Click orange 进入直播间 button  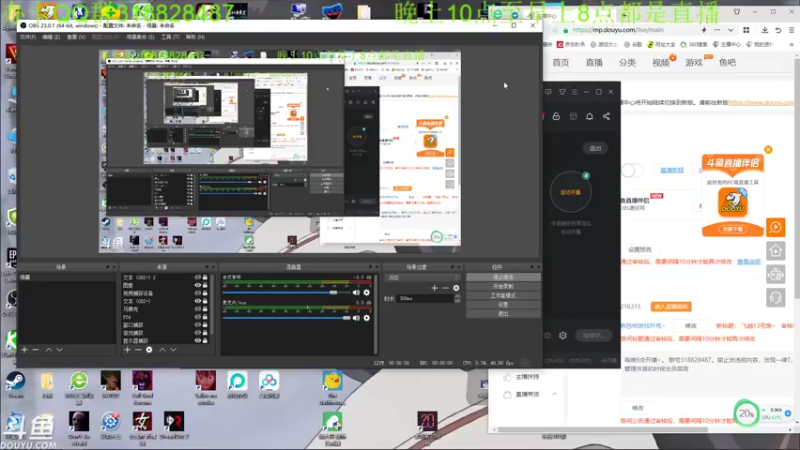click(671, 307)
